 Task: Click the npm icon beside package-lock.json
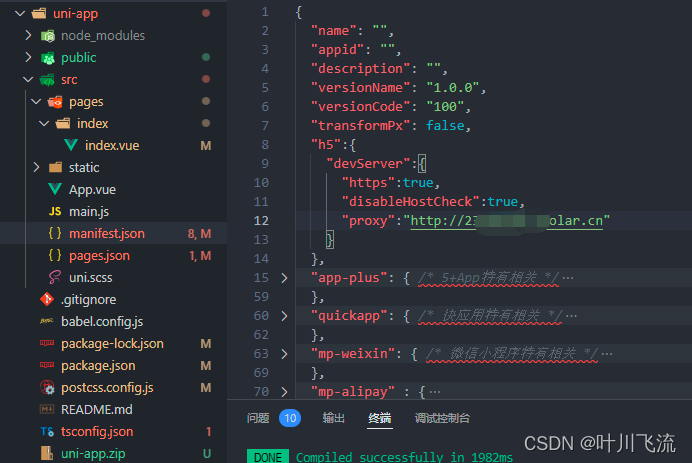coord(47,343)
